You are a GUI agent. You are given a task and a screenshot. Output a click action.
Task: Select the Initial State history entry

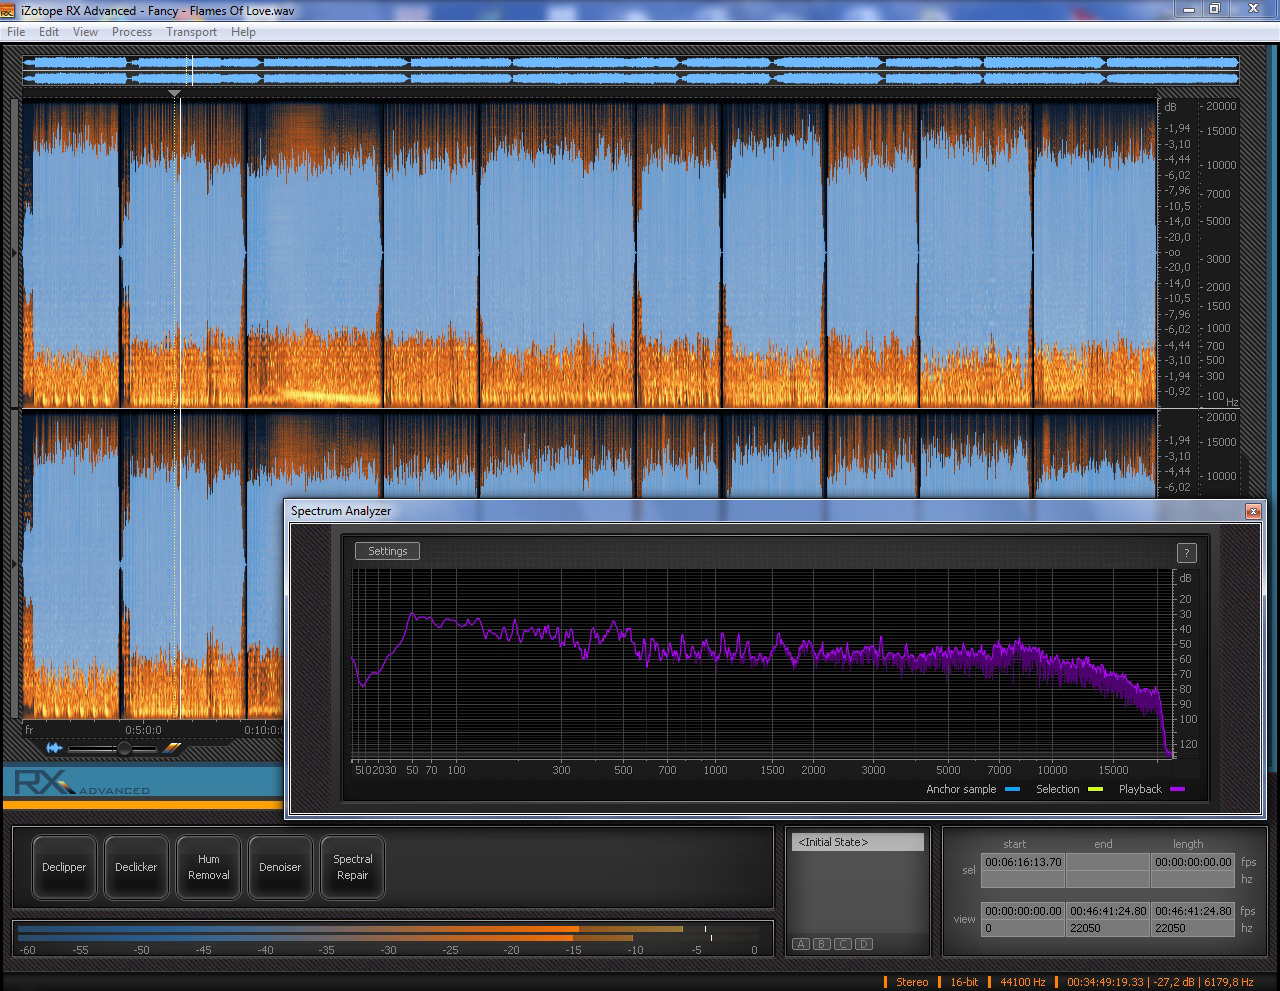tap(858, 842)
